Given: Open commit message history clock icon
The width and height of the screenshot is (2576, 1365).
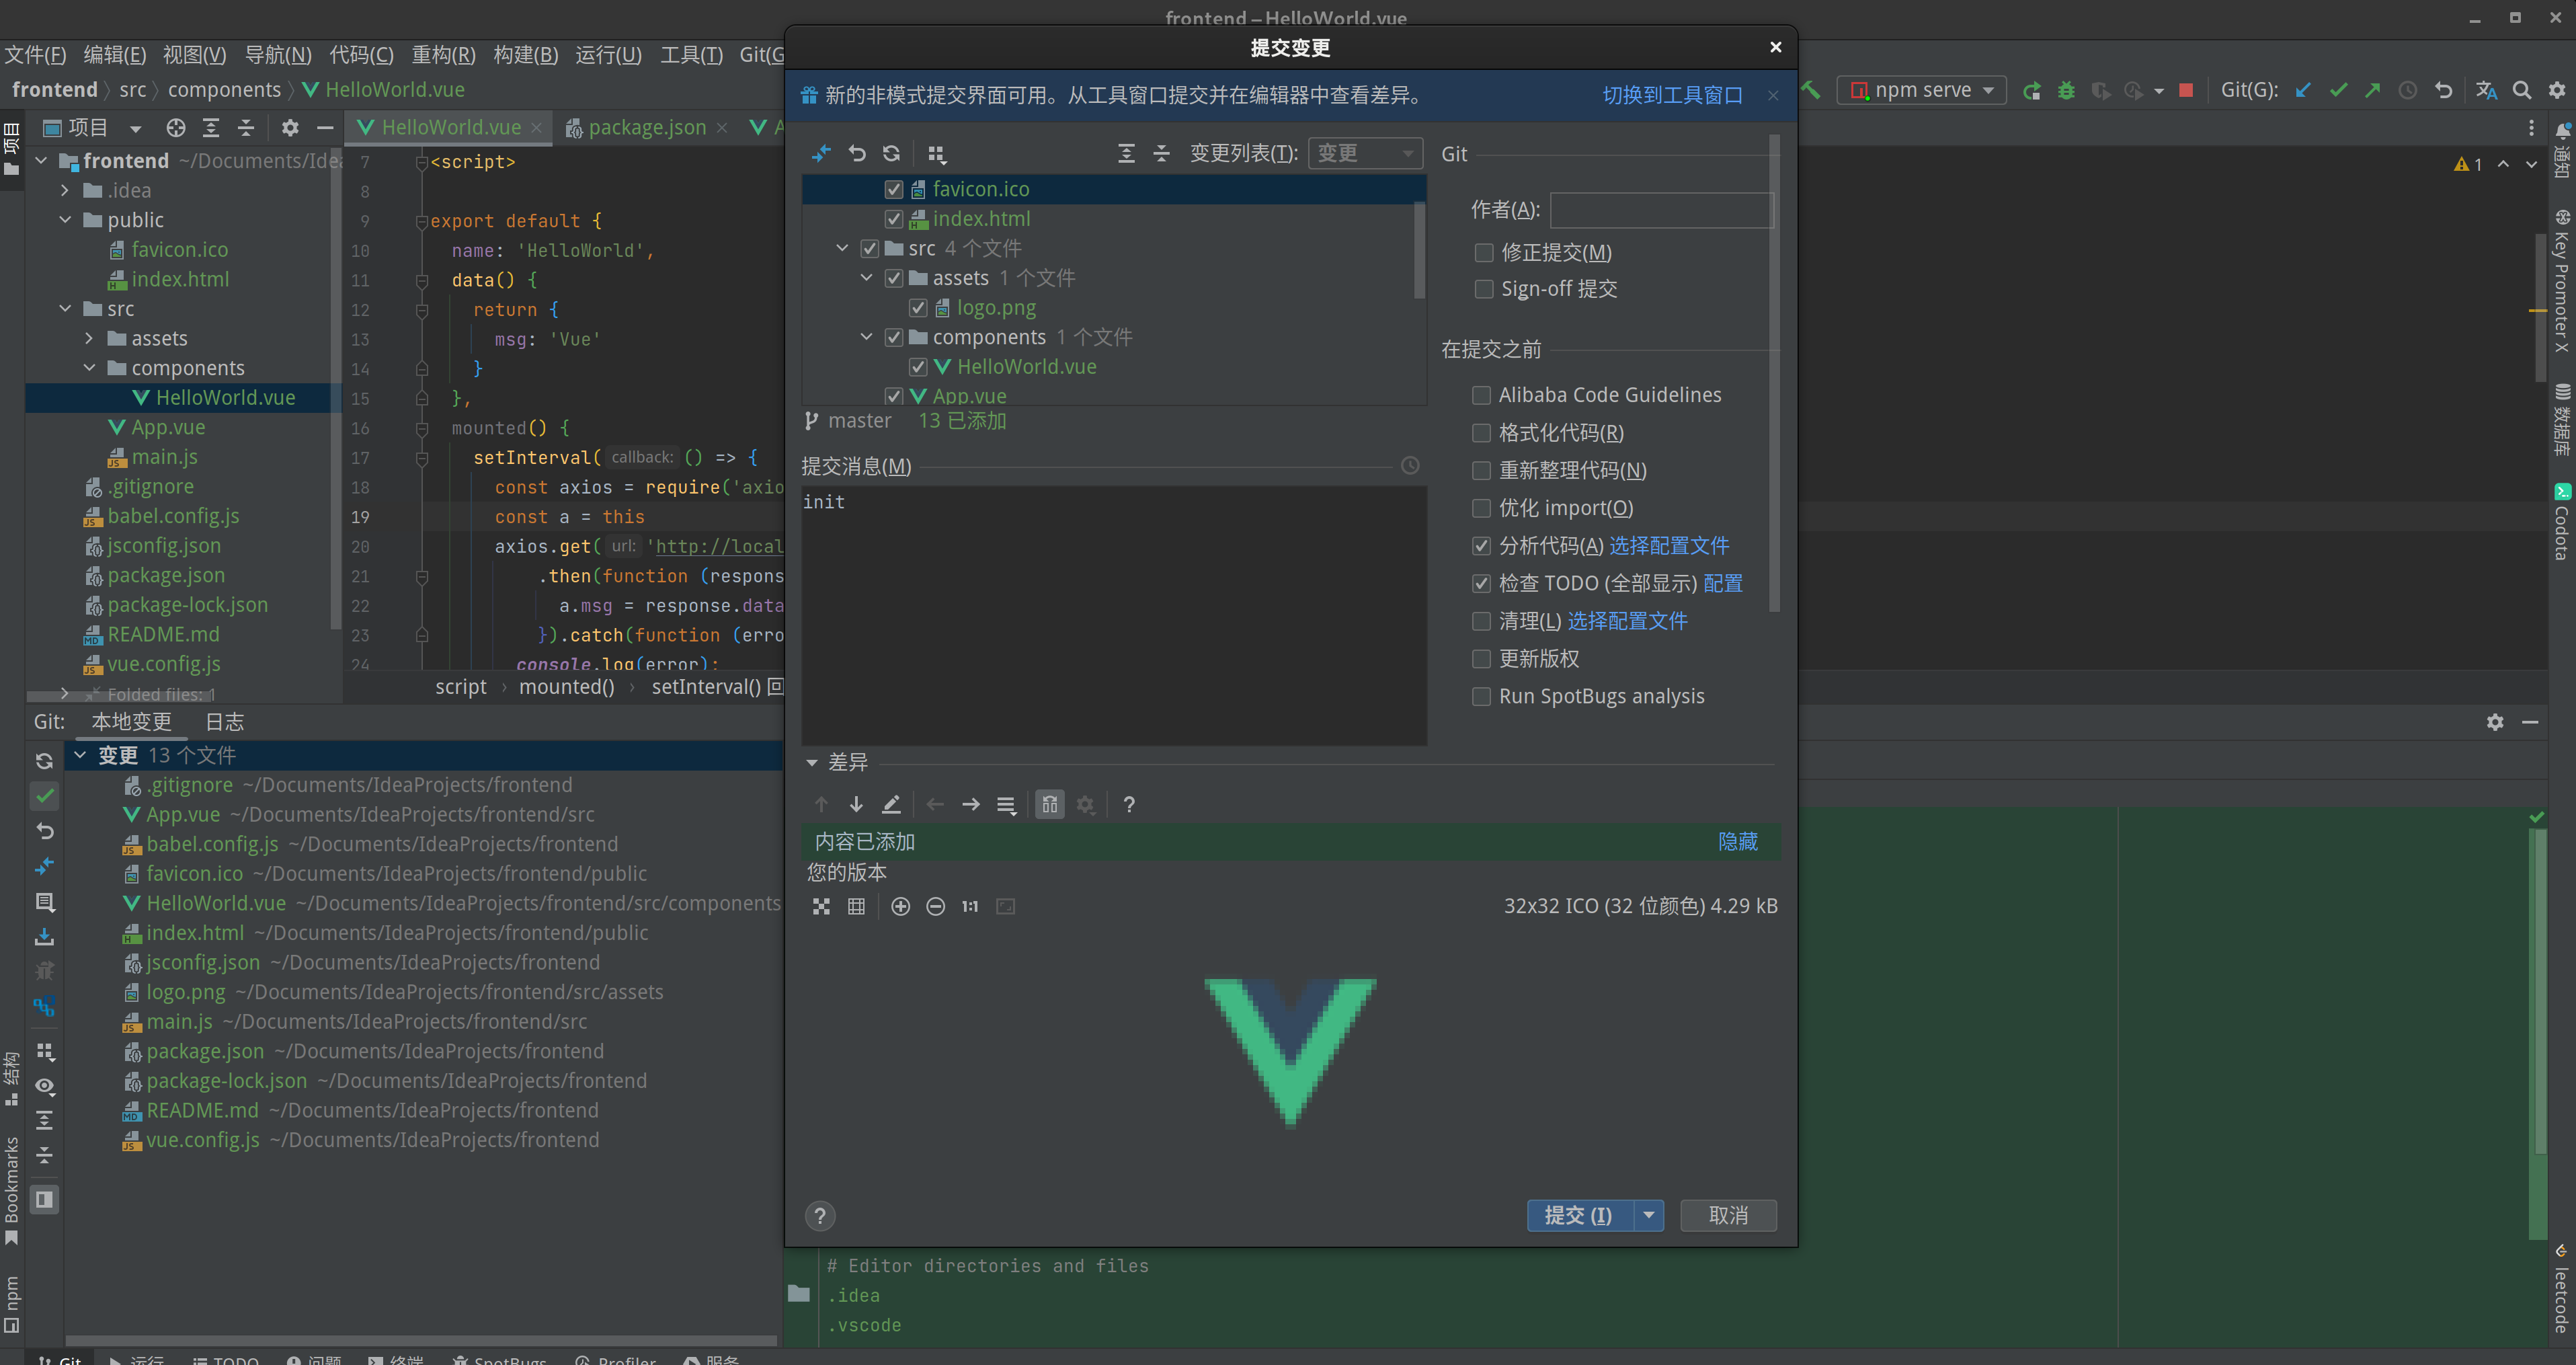Looking at the screenshot, I should pos(1410,466).
